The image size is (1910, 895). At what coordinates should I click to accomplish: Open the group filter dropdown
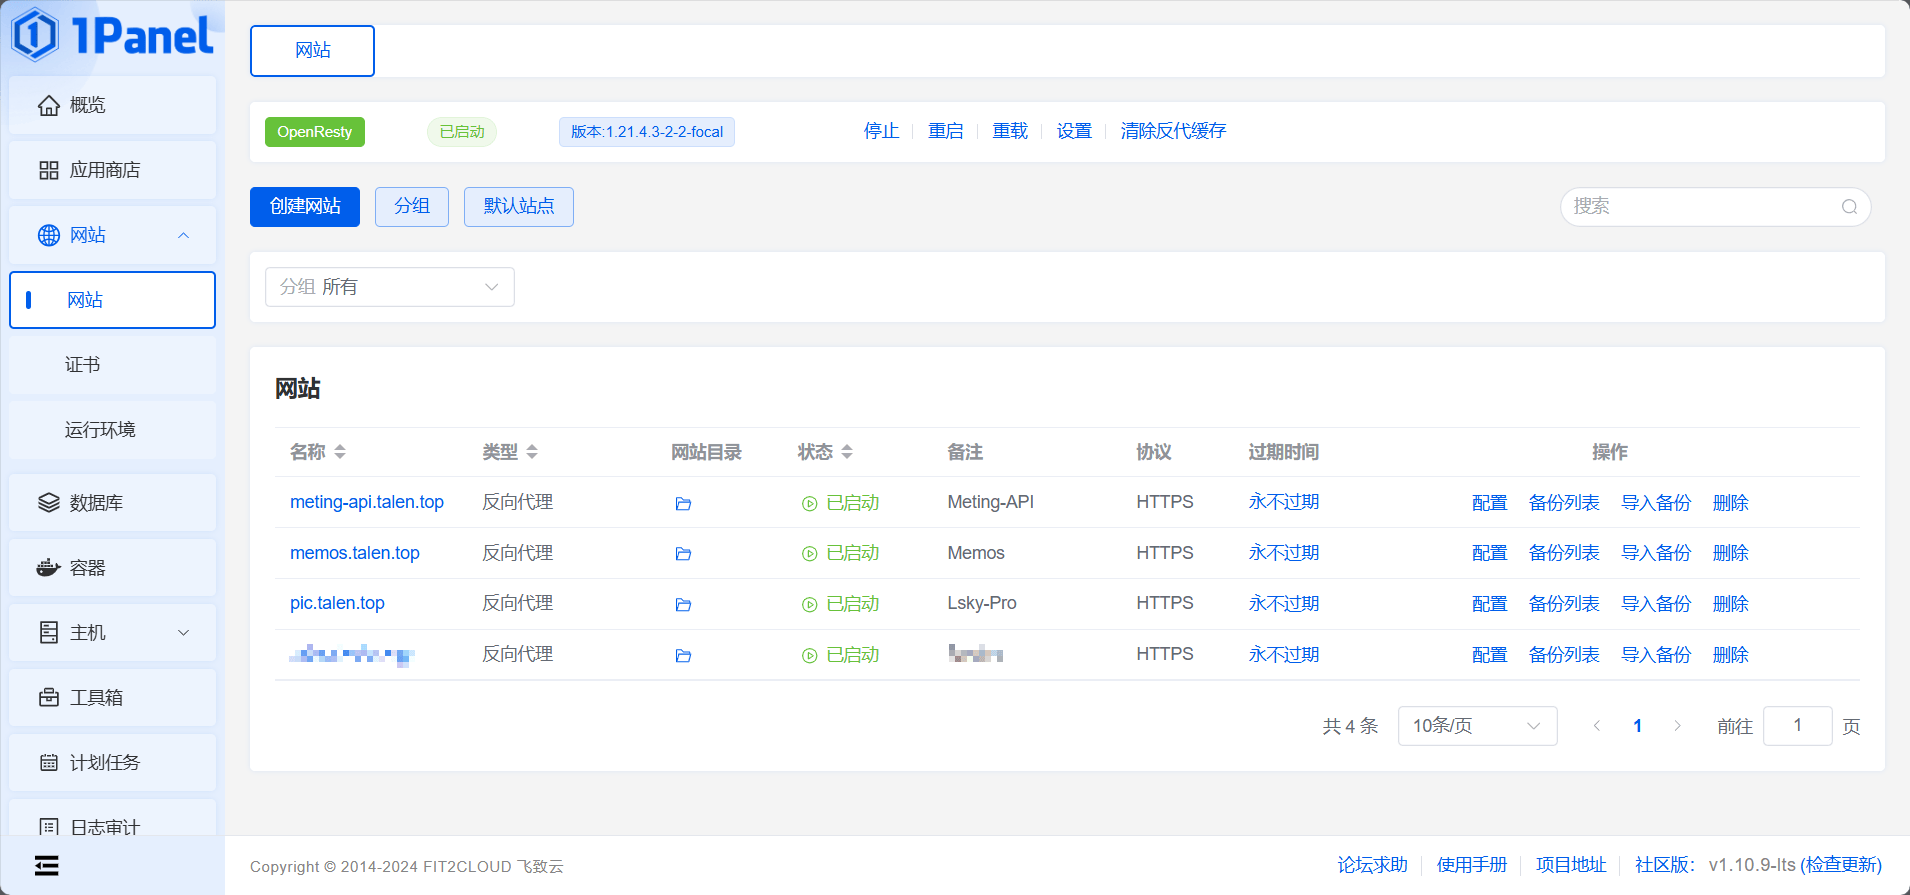click(x=389, y=287)
